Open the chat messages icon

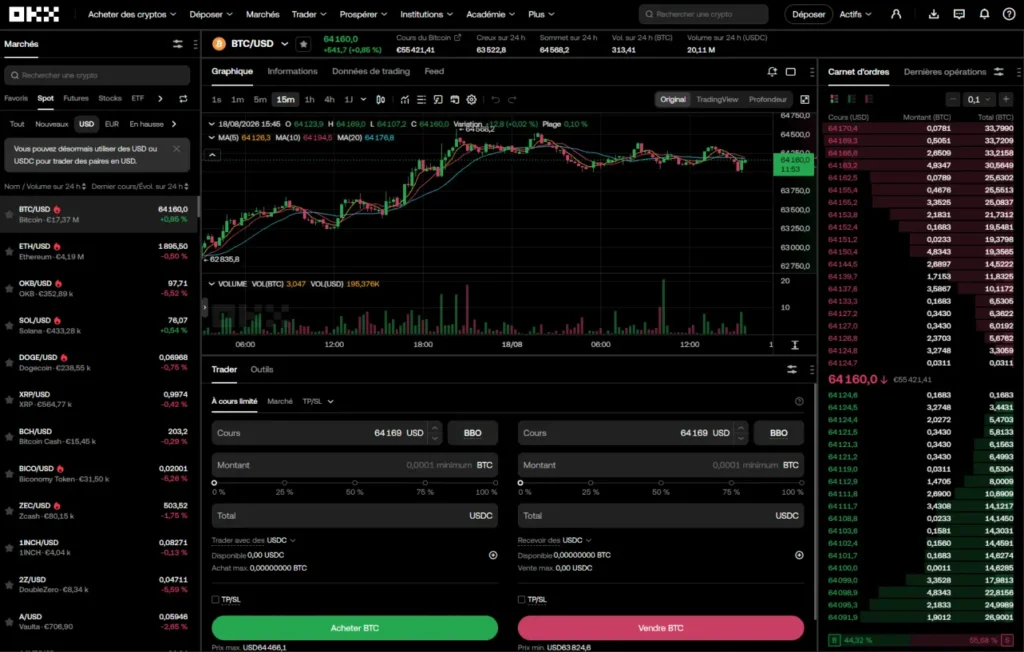tap(959, 14)
